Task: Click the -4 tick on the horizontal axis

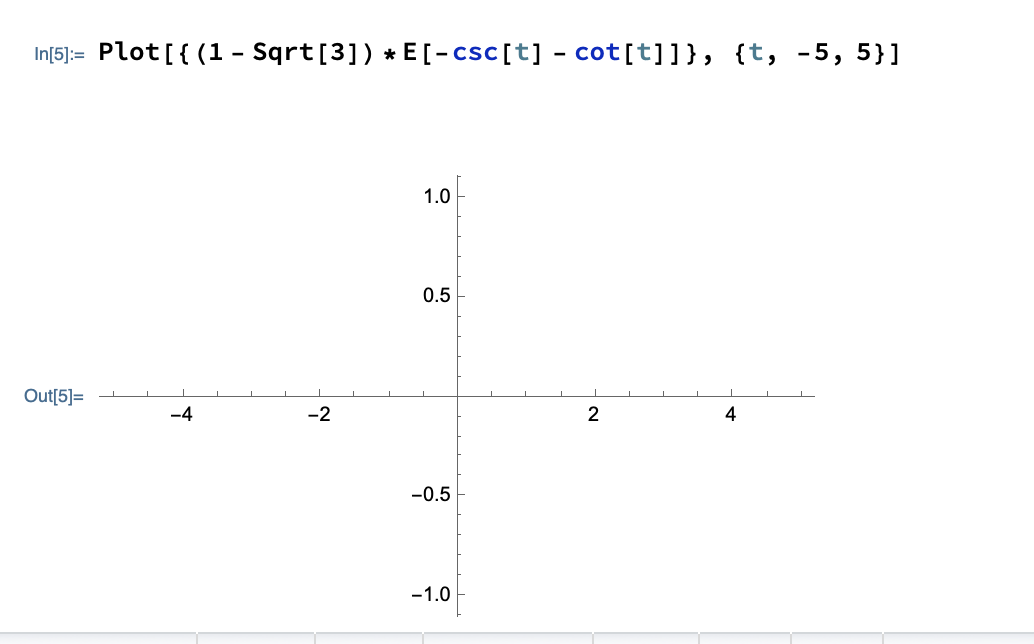Action: pyautogui.click(x=182, y=415)
